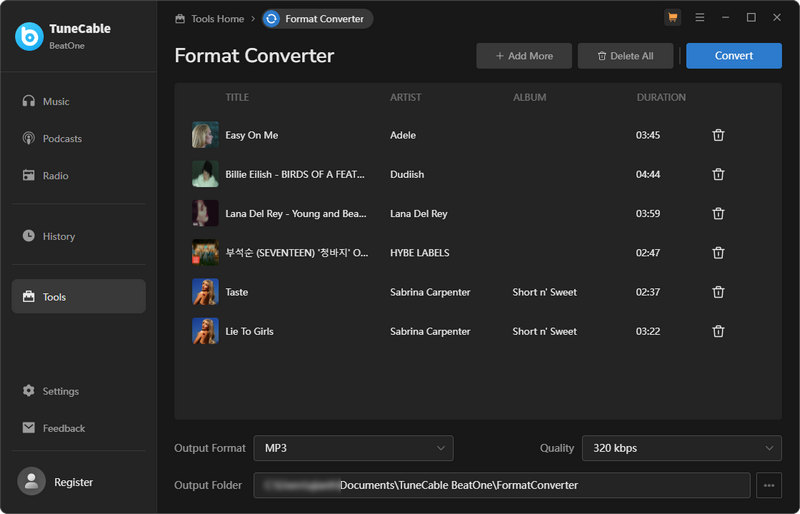
Task: Click Delete All button
Action: (625, 56)
